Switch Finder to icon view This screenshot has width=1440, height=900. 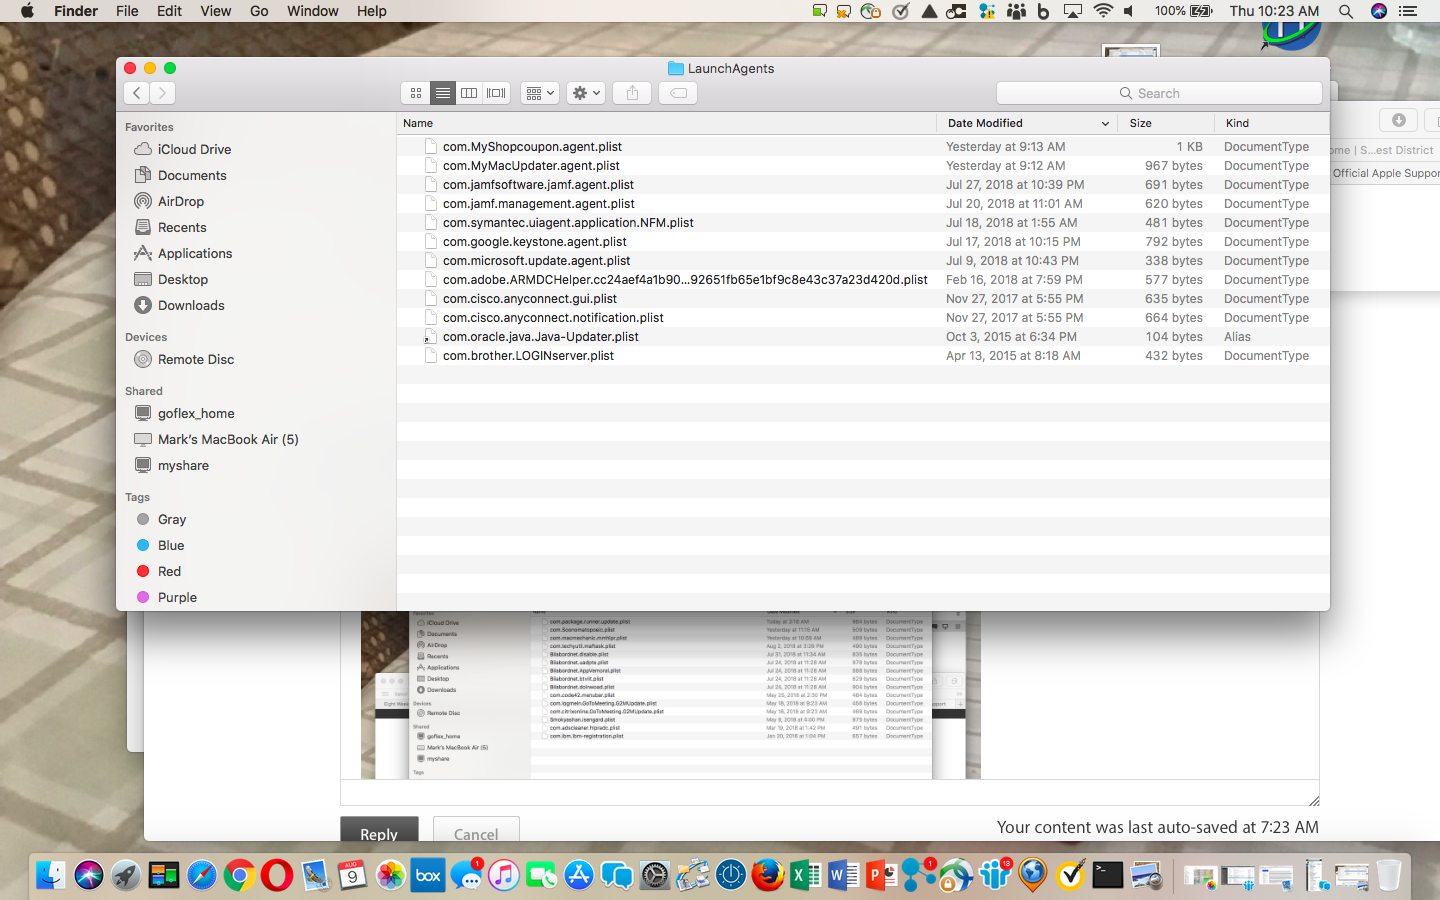coord(416,93)
